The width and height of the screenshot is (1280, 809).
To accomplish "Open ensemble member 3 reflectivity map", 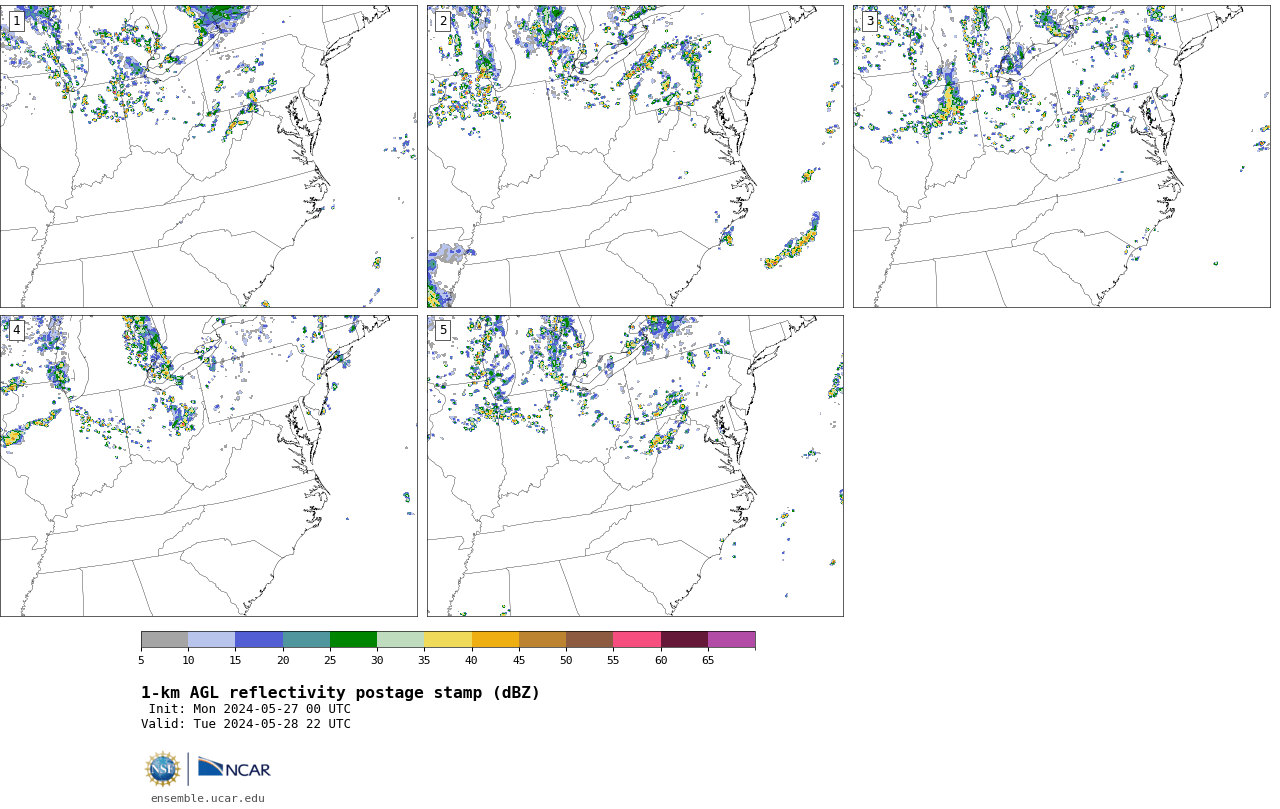I will [x=1061, y=156].
